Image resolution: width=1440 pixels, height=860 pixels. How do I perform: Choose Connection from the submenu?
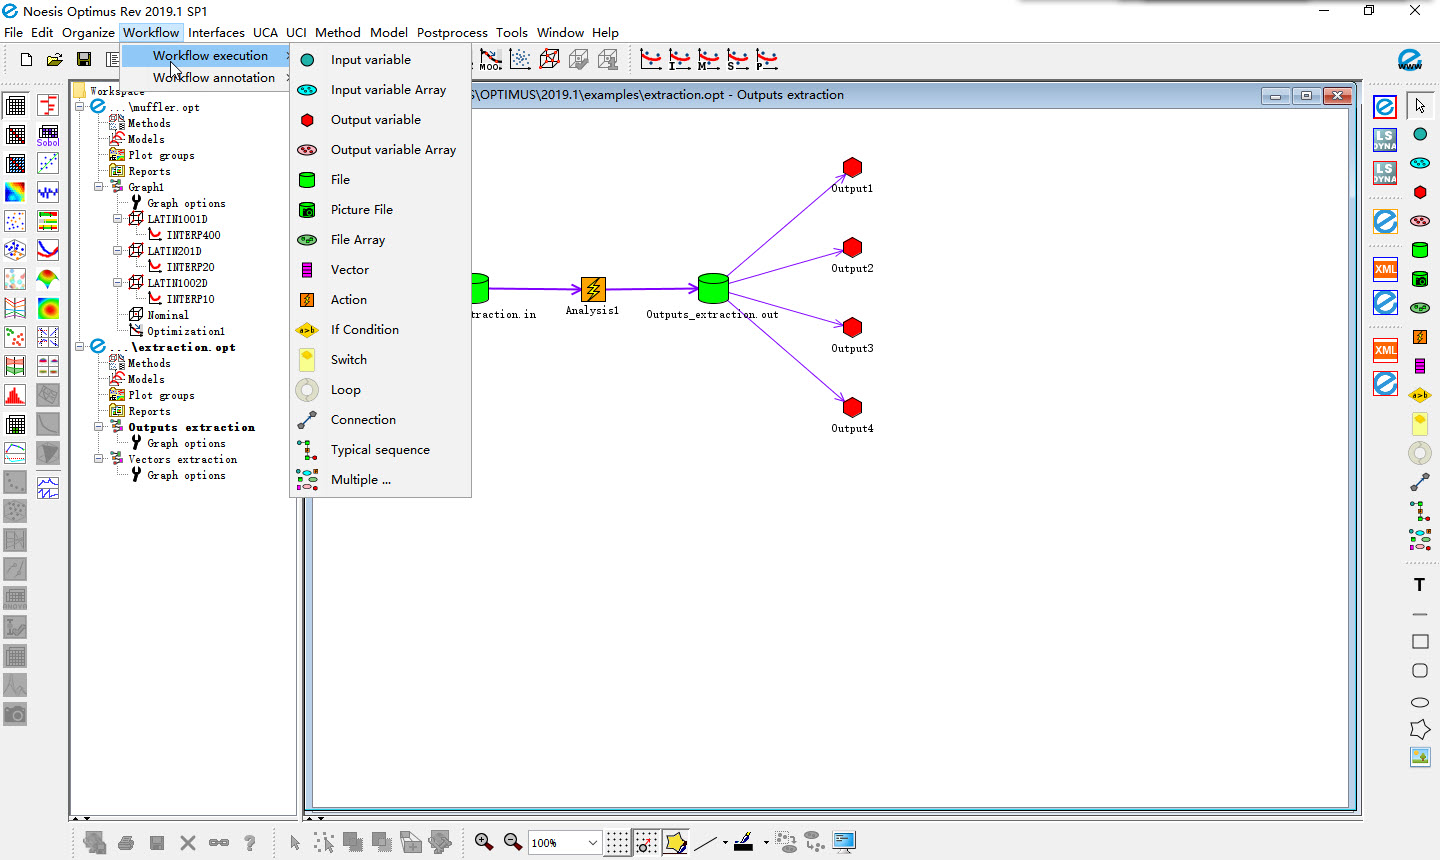[x=380, y=420]
